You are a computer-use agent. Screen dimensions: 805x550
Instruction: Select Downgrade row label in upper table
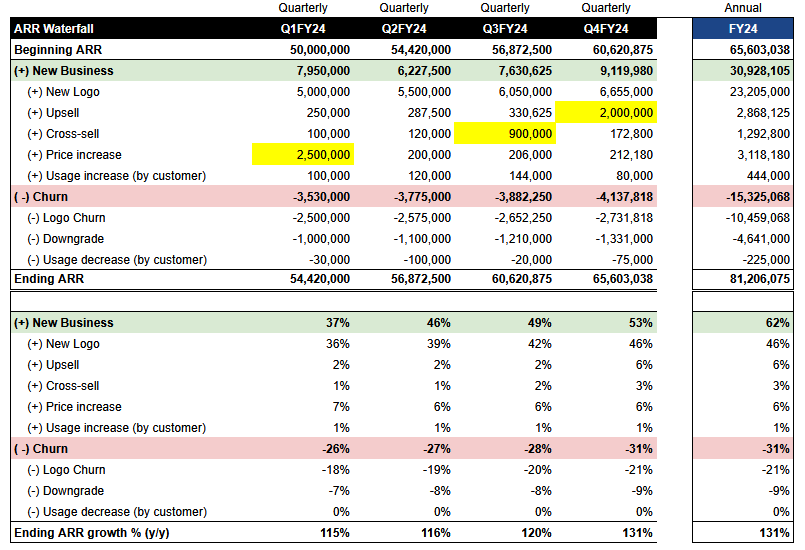[x=66, y=239]
